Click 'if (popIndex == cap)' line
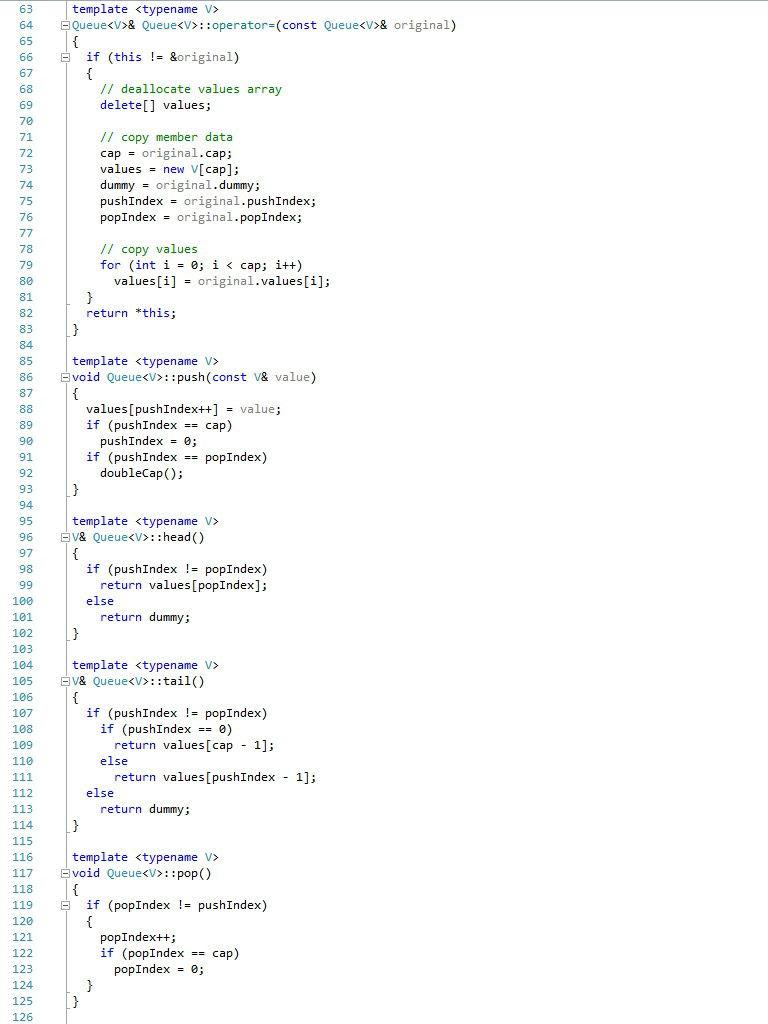Viewport: 768px width, 1024px height. (x=170, y=953)
